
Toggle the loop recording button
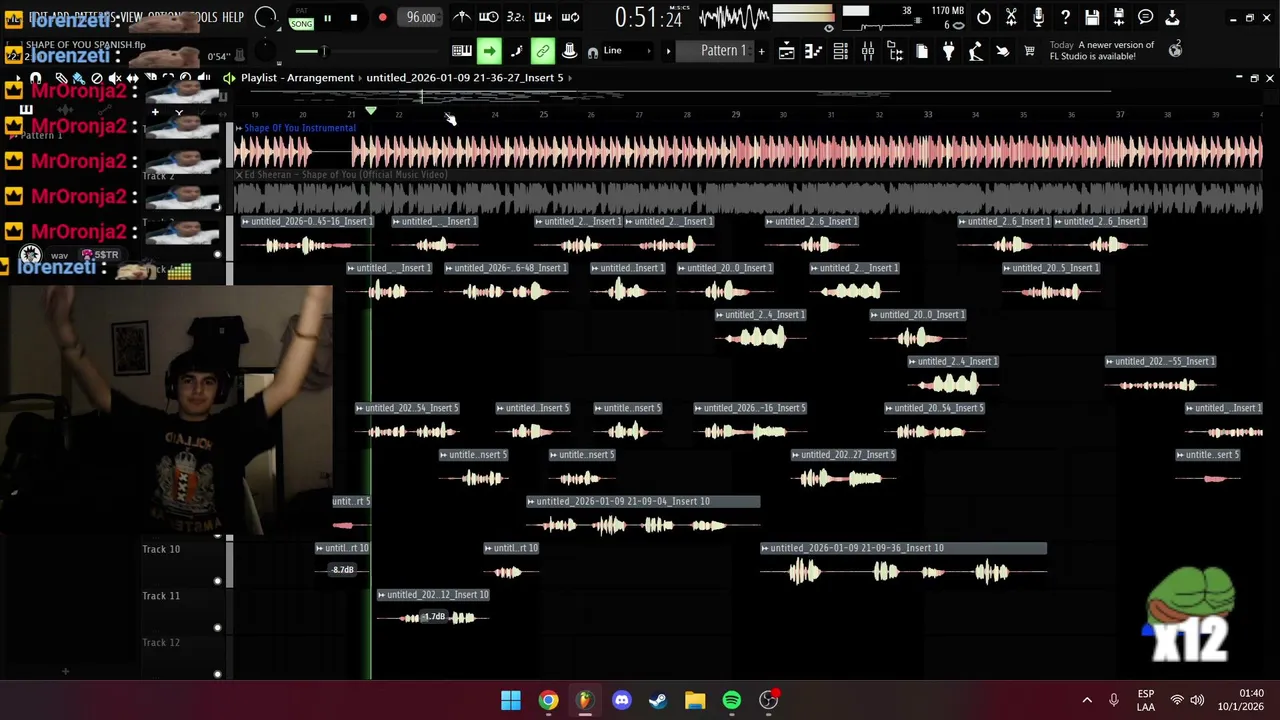point(571,17)
